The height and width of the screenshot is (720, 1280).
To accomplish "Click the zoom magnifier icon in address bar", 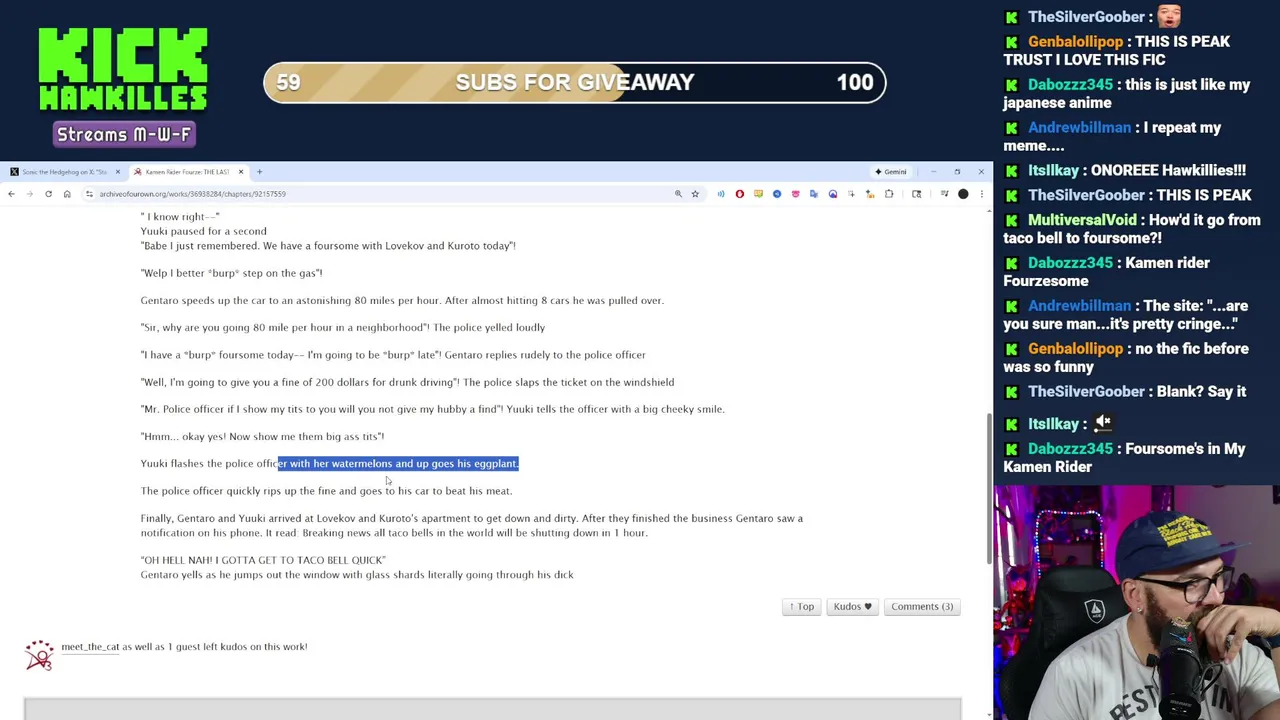I will coord(678,194).
